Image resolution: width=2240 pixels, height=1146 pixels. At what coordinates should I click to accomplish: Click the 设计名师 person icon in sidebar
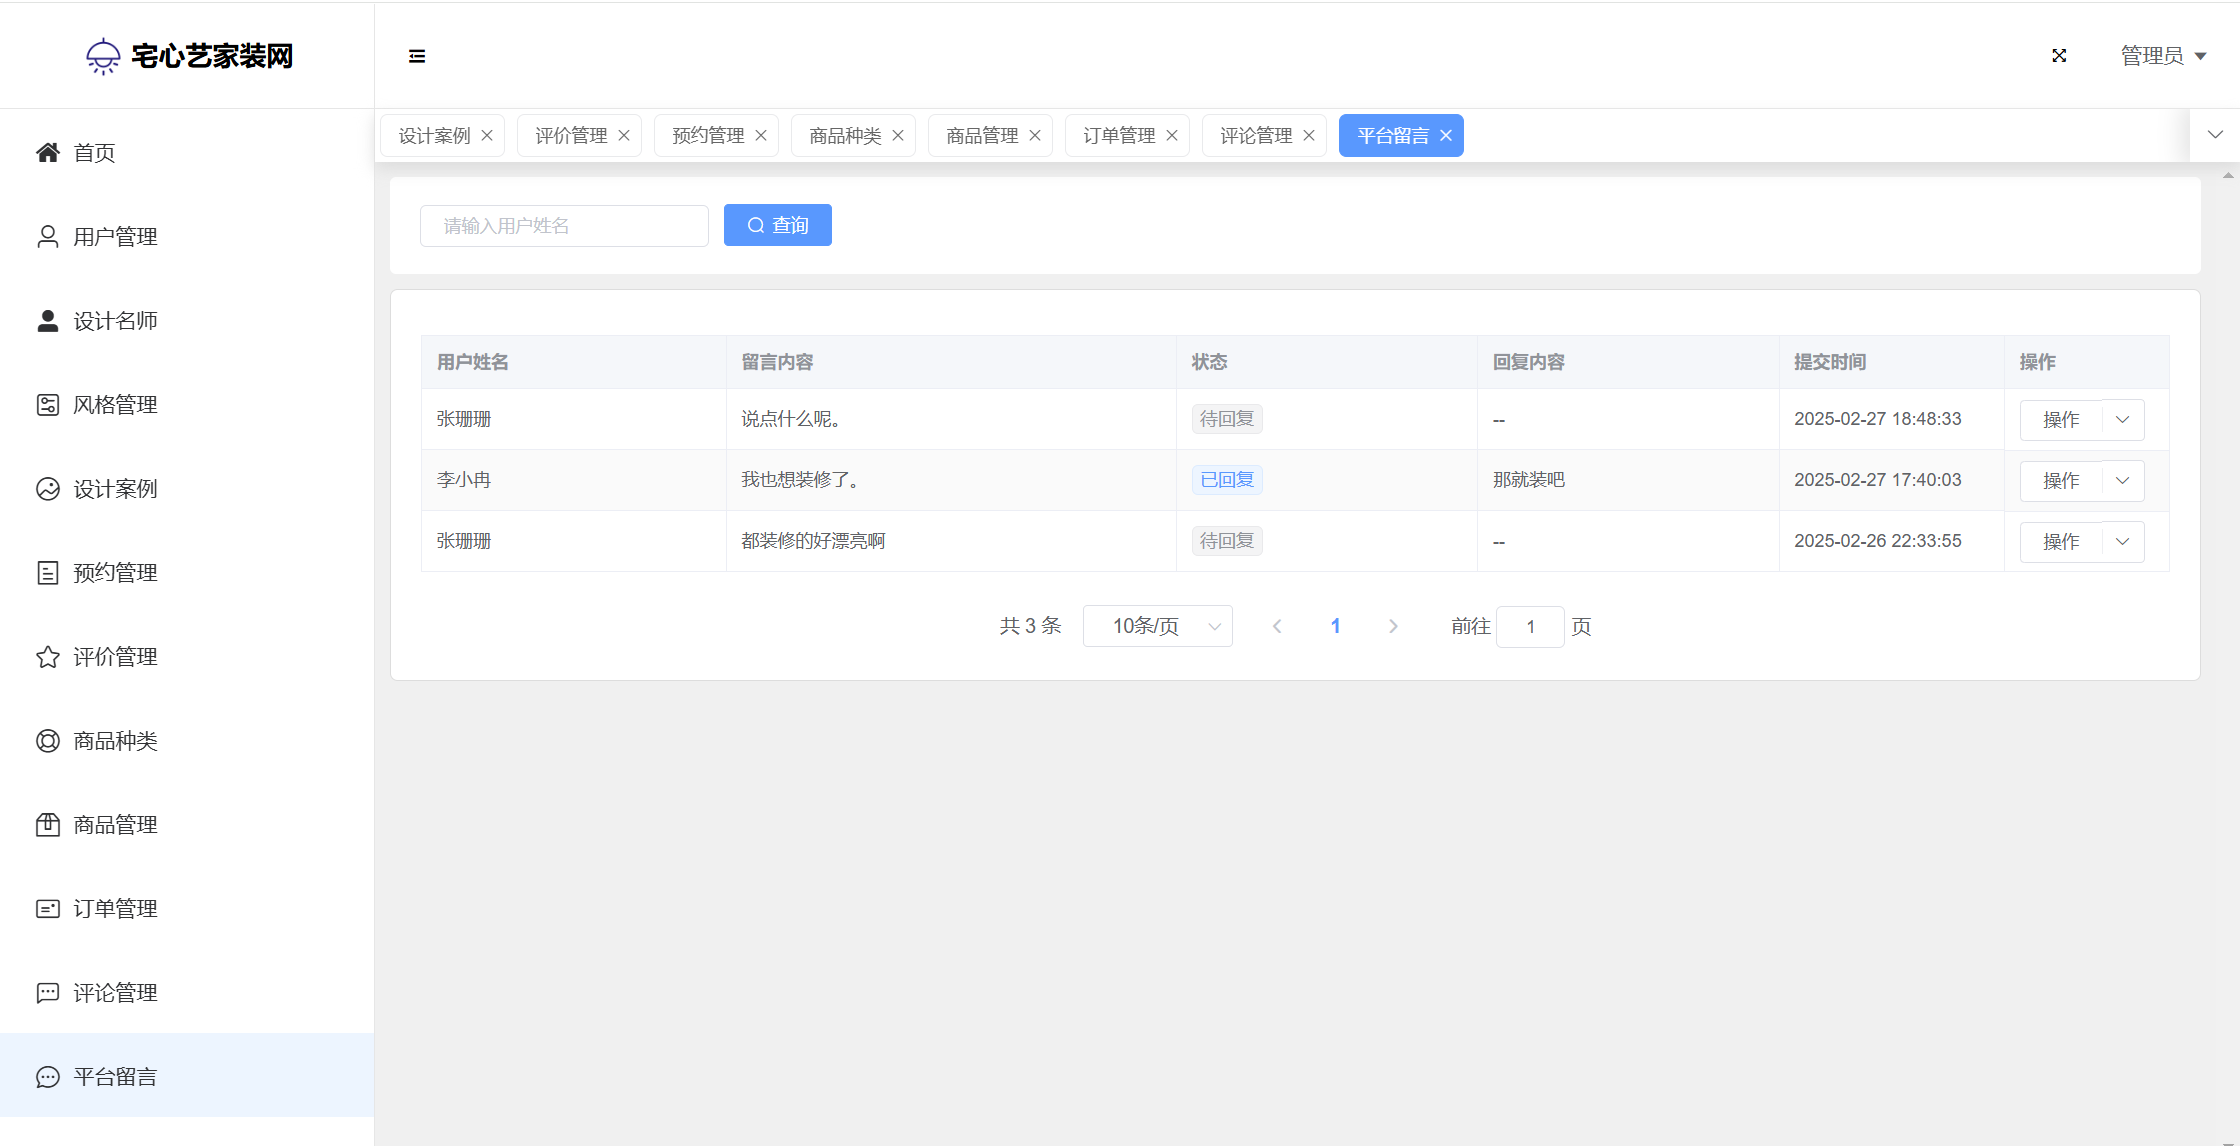pyautogui.click(x=48, y=320)
